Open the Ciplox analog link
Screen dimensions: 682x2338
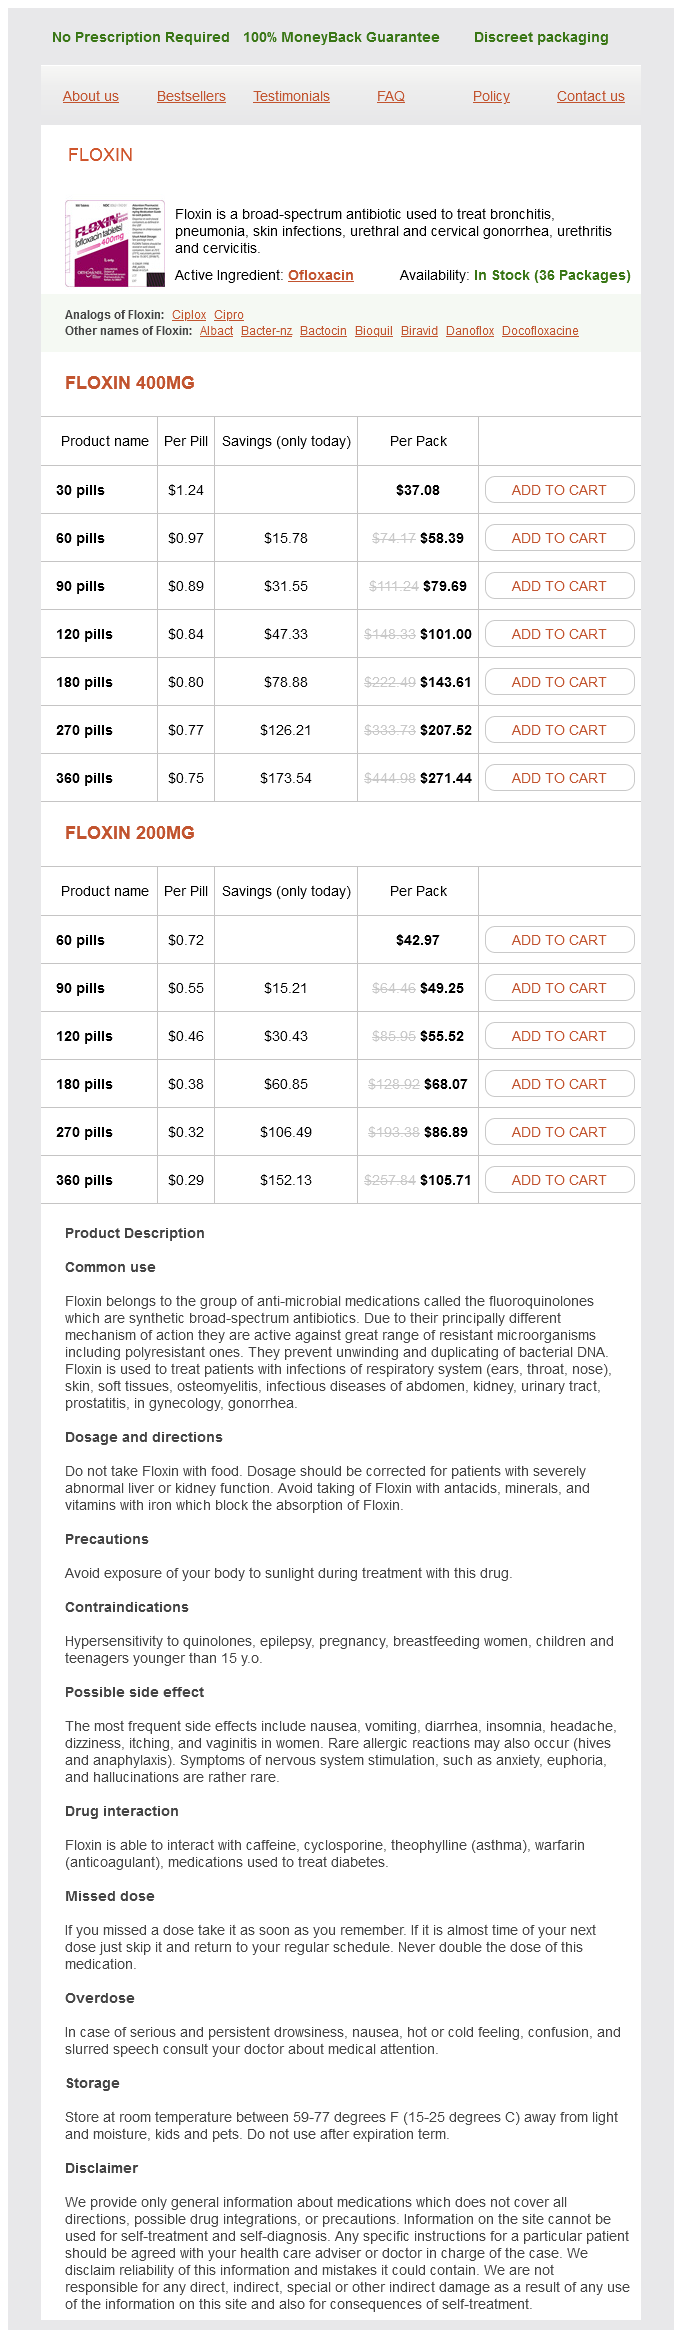coord(189,315)
